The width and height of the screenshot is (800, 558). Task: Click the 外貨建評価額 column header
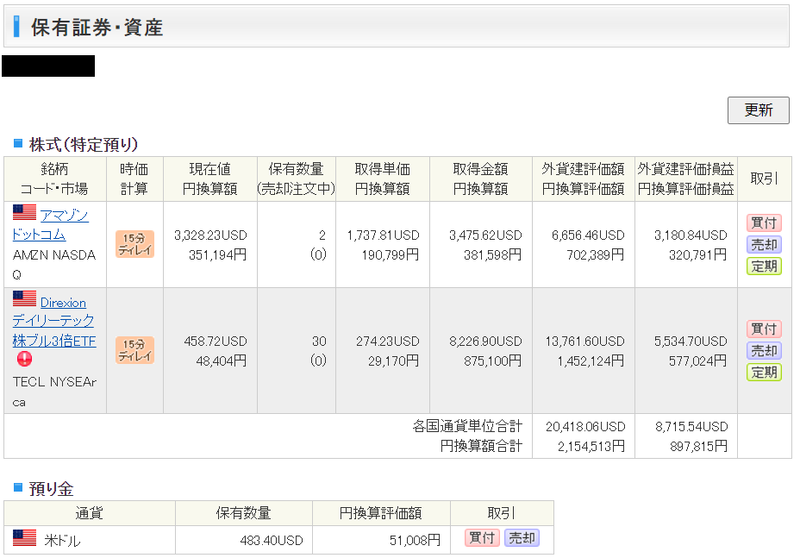click(x=583, y=179)
